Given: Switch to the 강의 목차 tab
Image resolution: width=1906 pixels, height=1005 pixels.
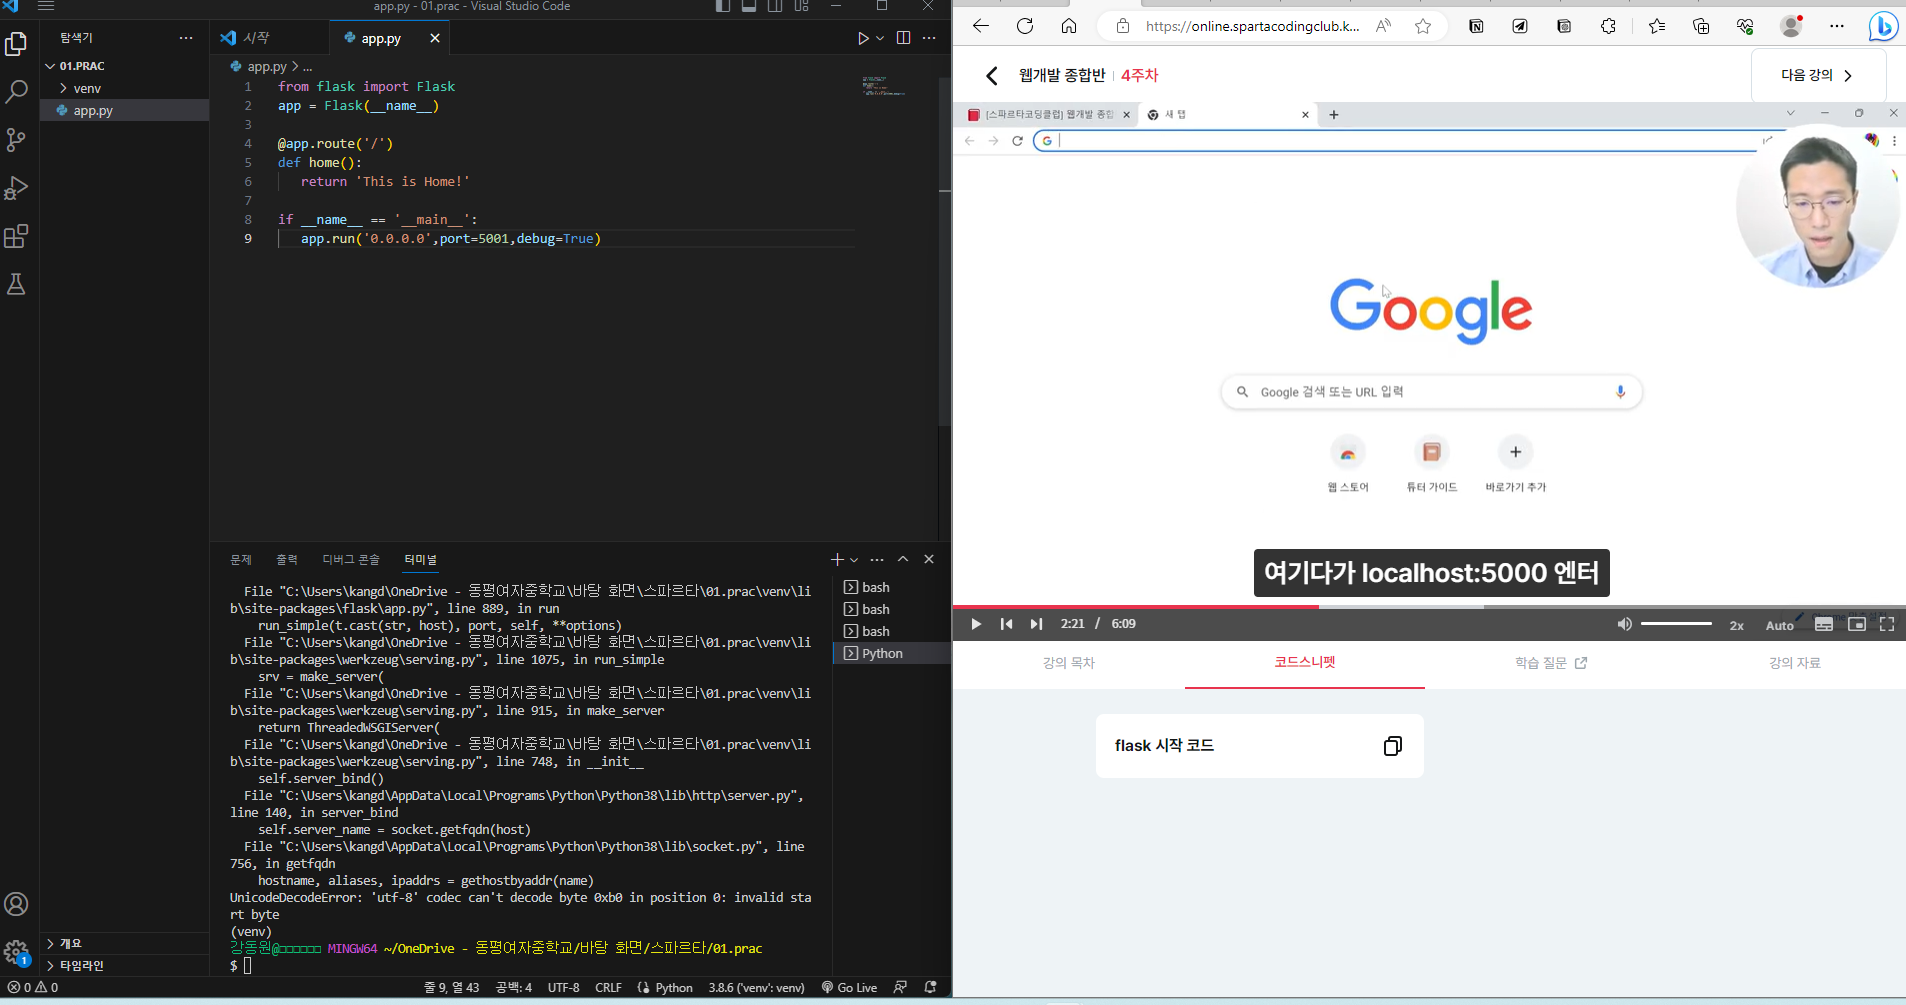Looking at the screenshot, I should [1068, 663].
